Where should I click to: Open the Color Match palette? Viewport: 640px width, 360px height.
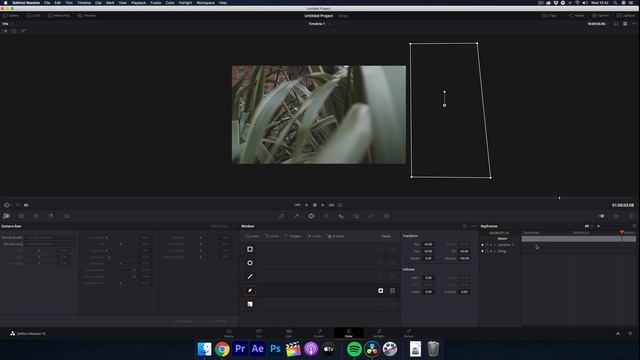pyautogui.click(x=21, y=216)
